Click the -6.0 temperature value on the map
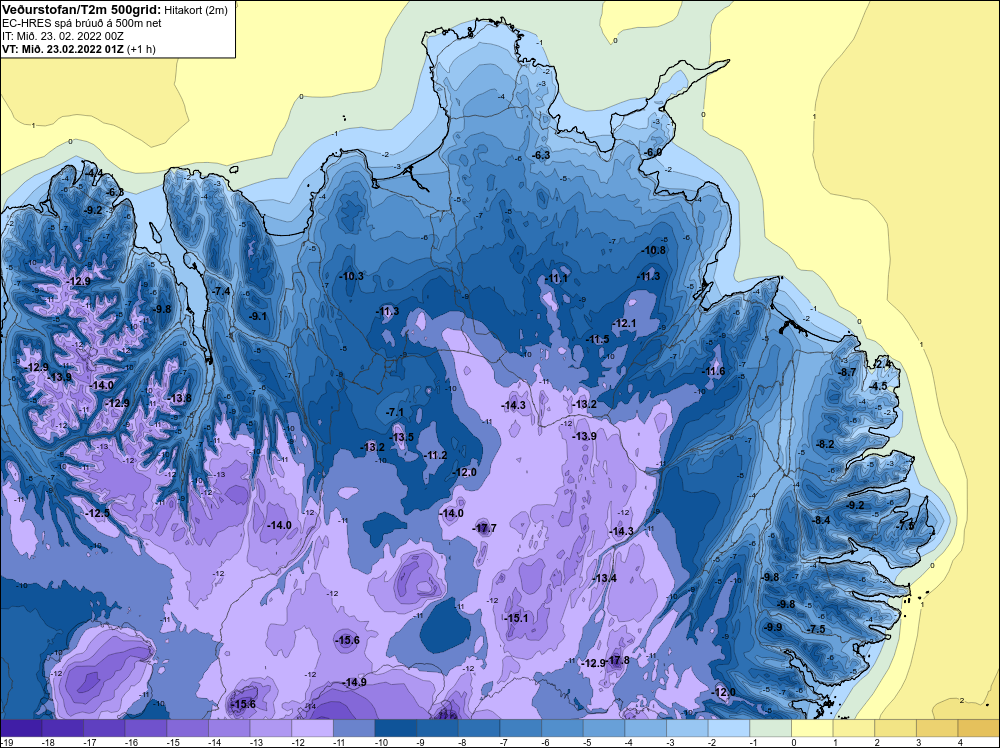 point(654,152)
